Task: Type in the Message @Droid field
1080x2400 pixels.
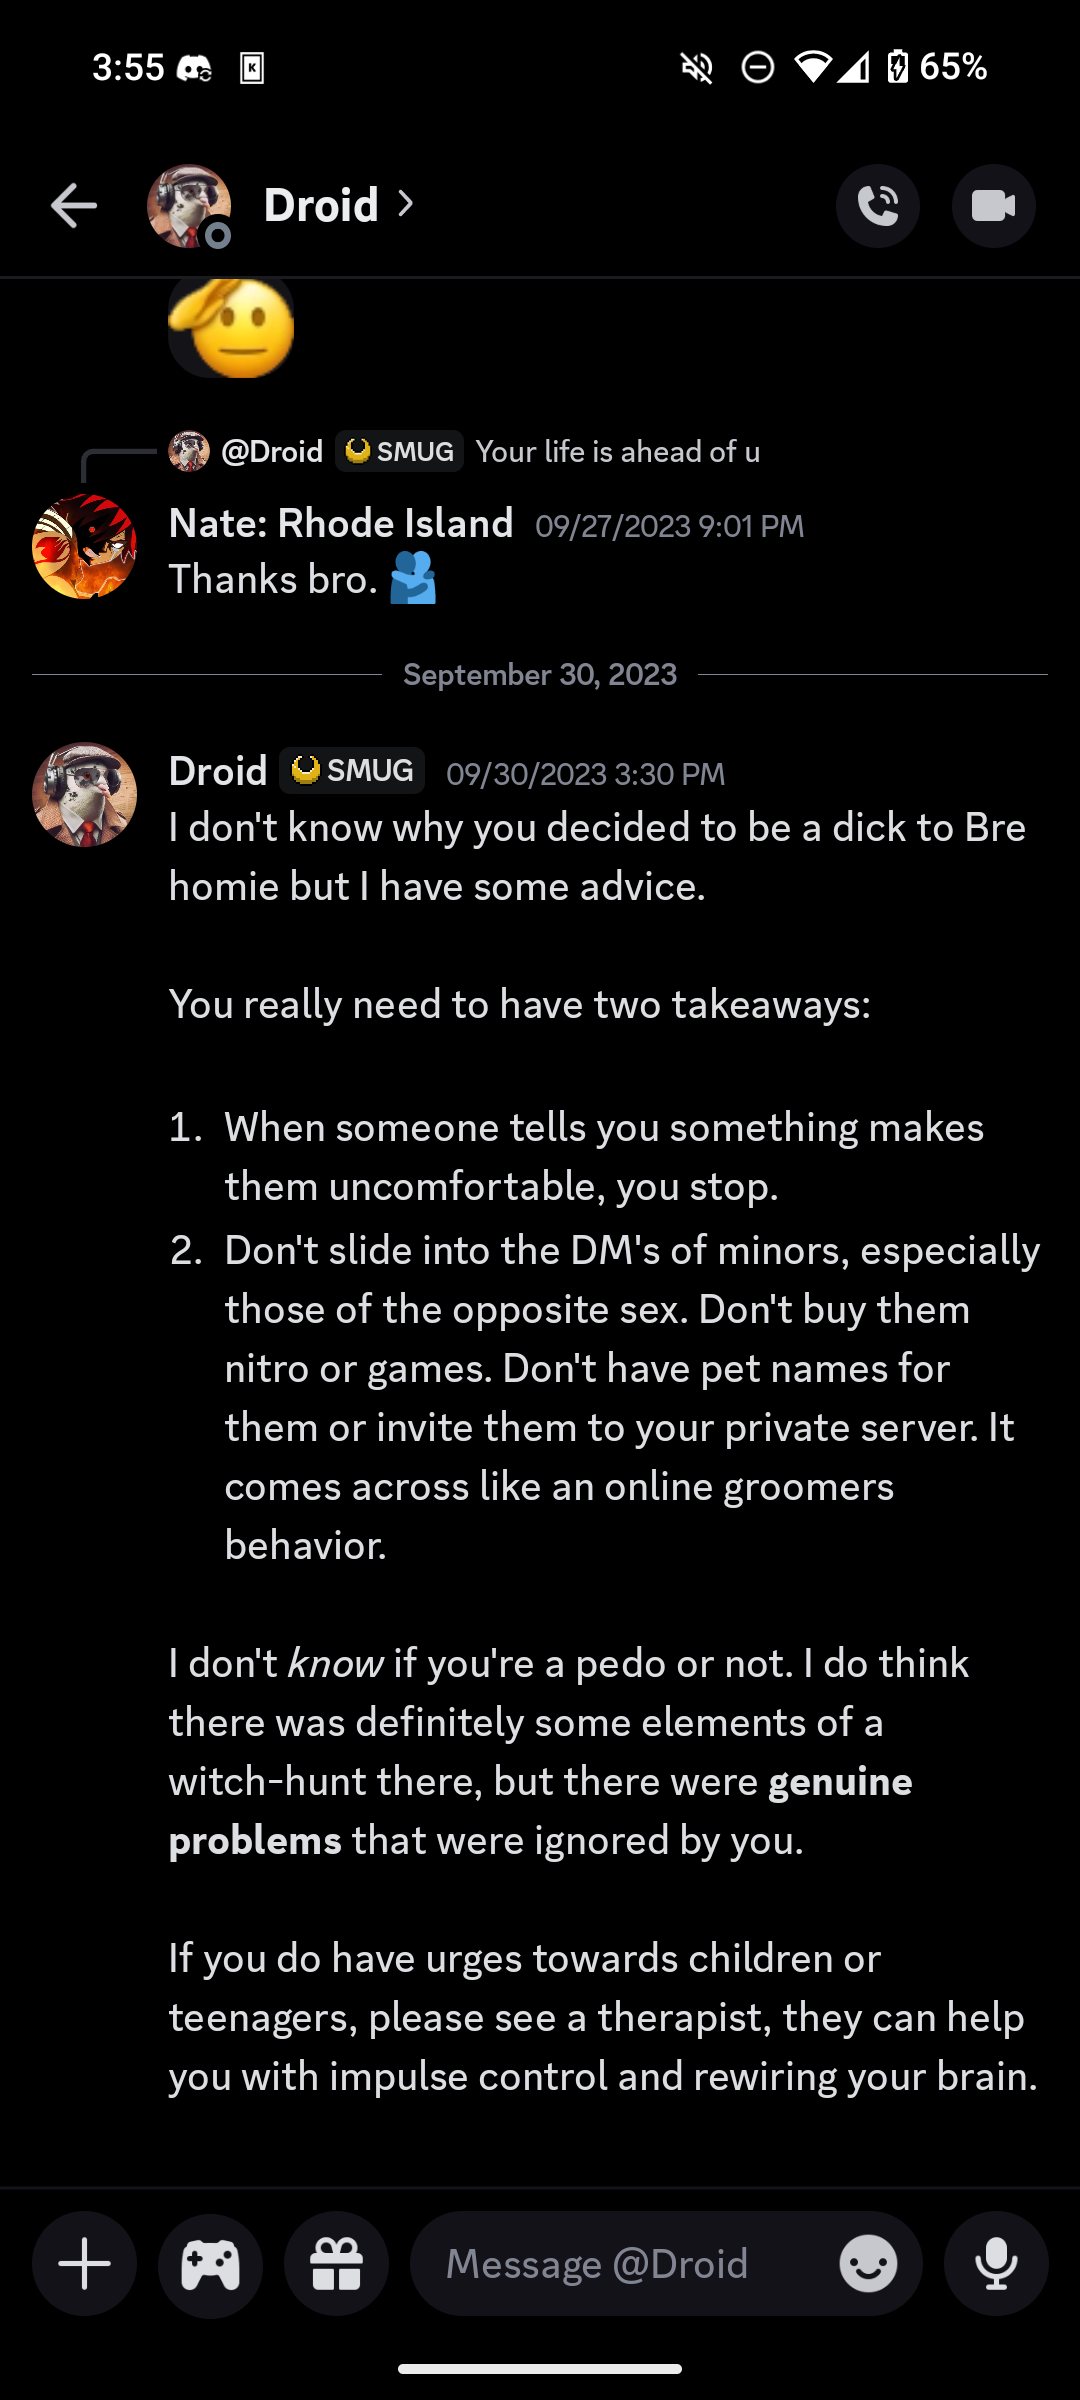Action: click(x=620, y=2264)
